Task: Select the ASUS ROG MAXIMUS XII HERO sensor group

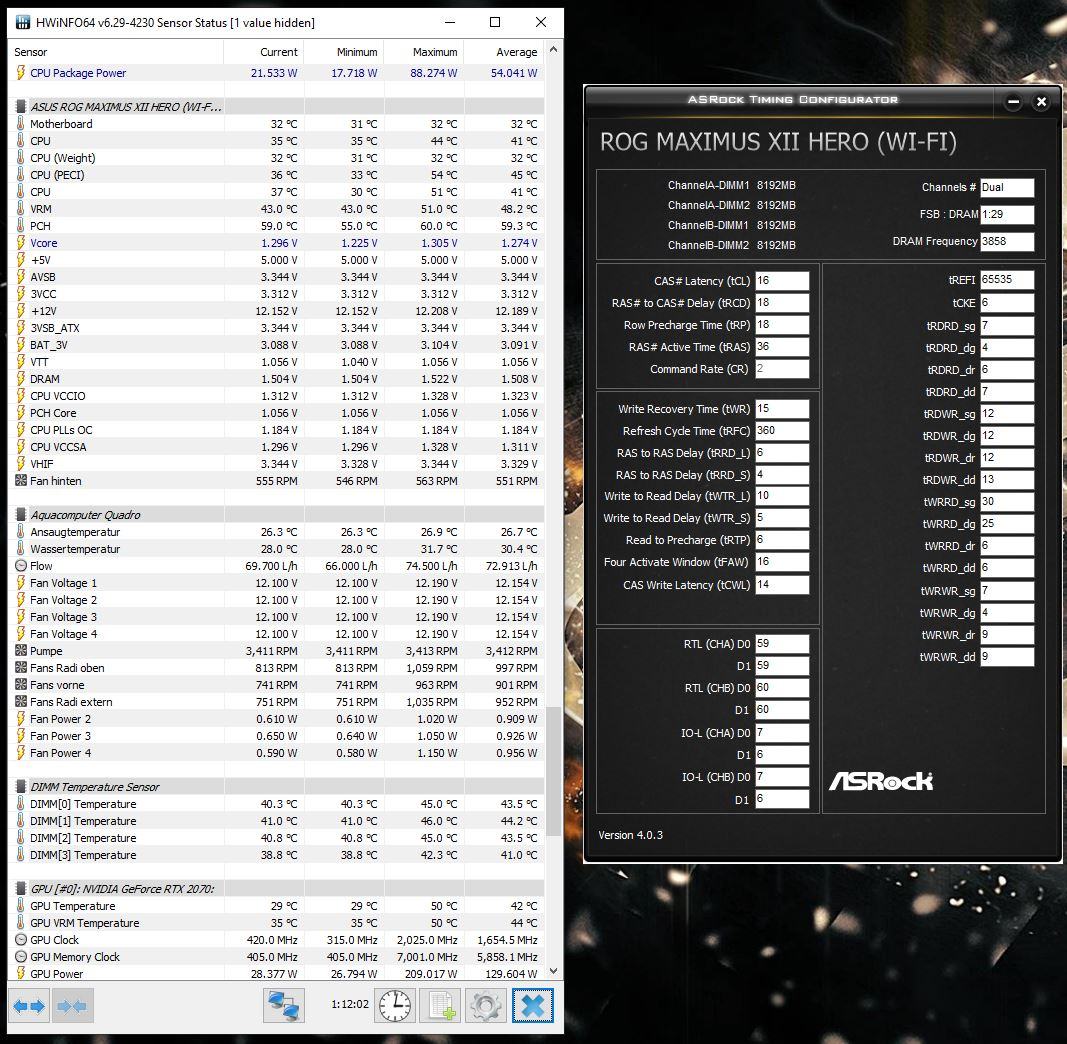Action: [x=276, y=107]
